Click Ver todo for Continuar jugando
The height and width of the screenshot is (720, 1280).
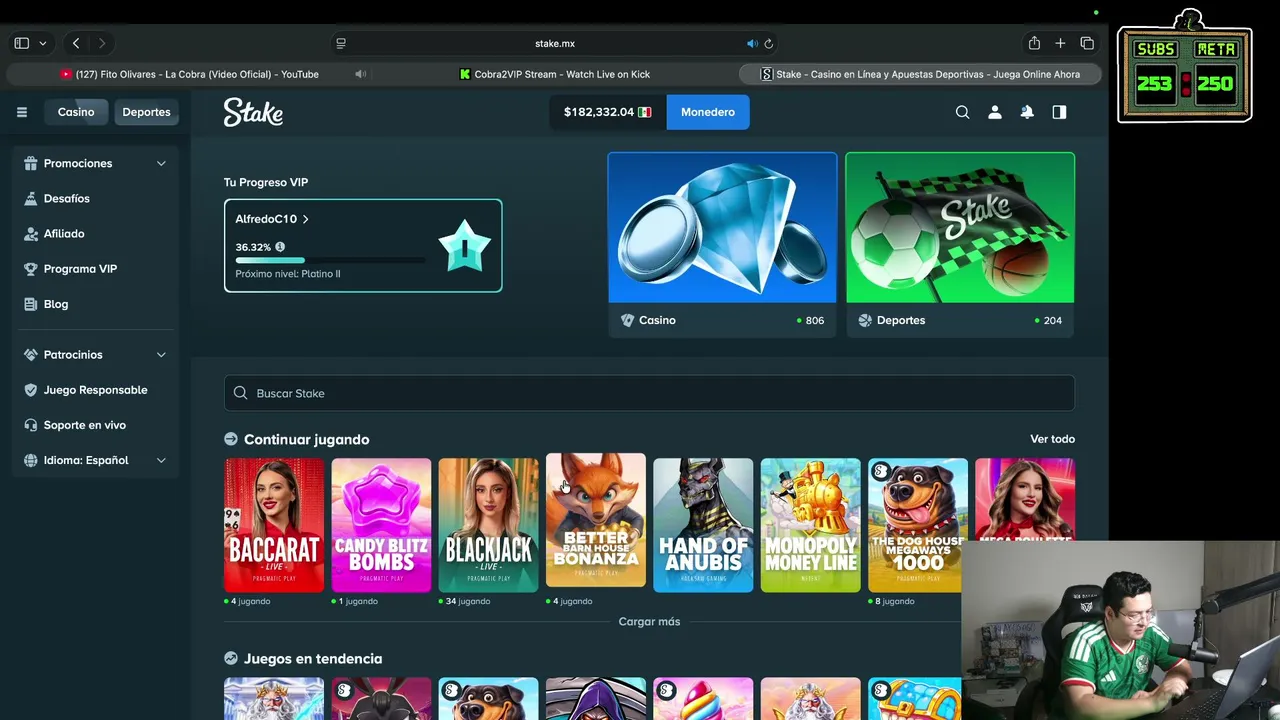pos(1052,439)
